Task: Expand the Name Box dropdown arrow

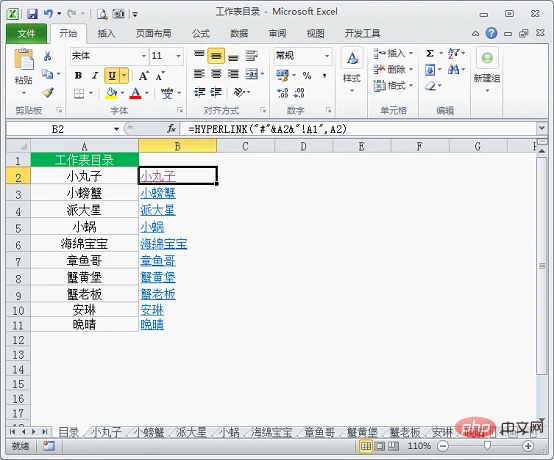Action: pos(116,129)
